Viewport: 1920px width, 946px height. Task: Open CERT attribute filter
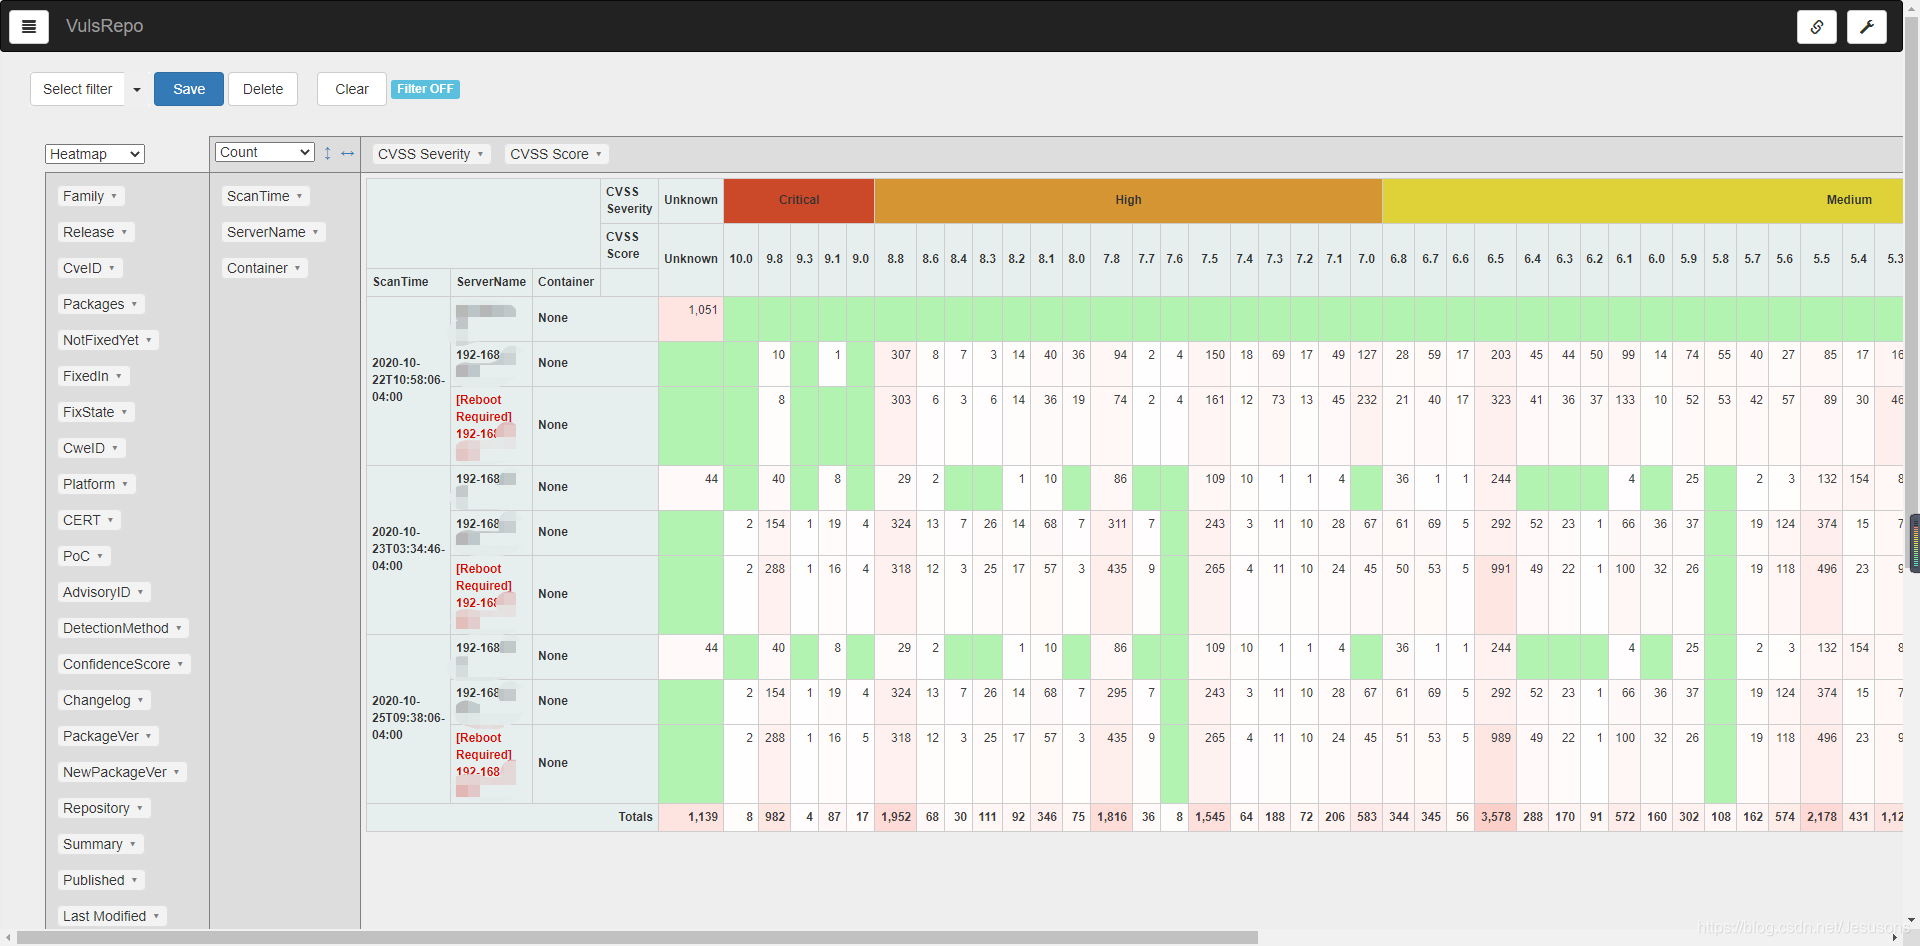[111, 520]
